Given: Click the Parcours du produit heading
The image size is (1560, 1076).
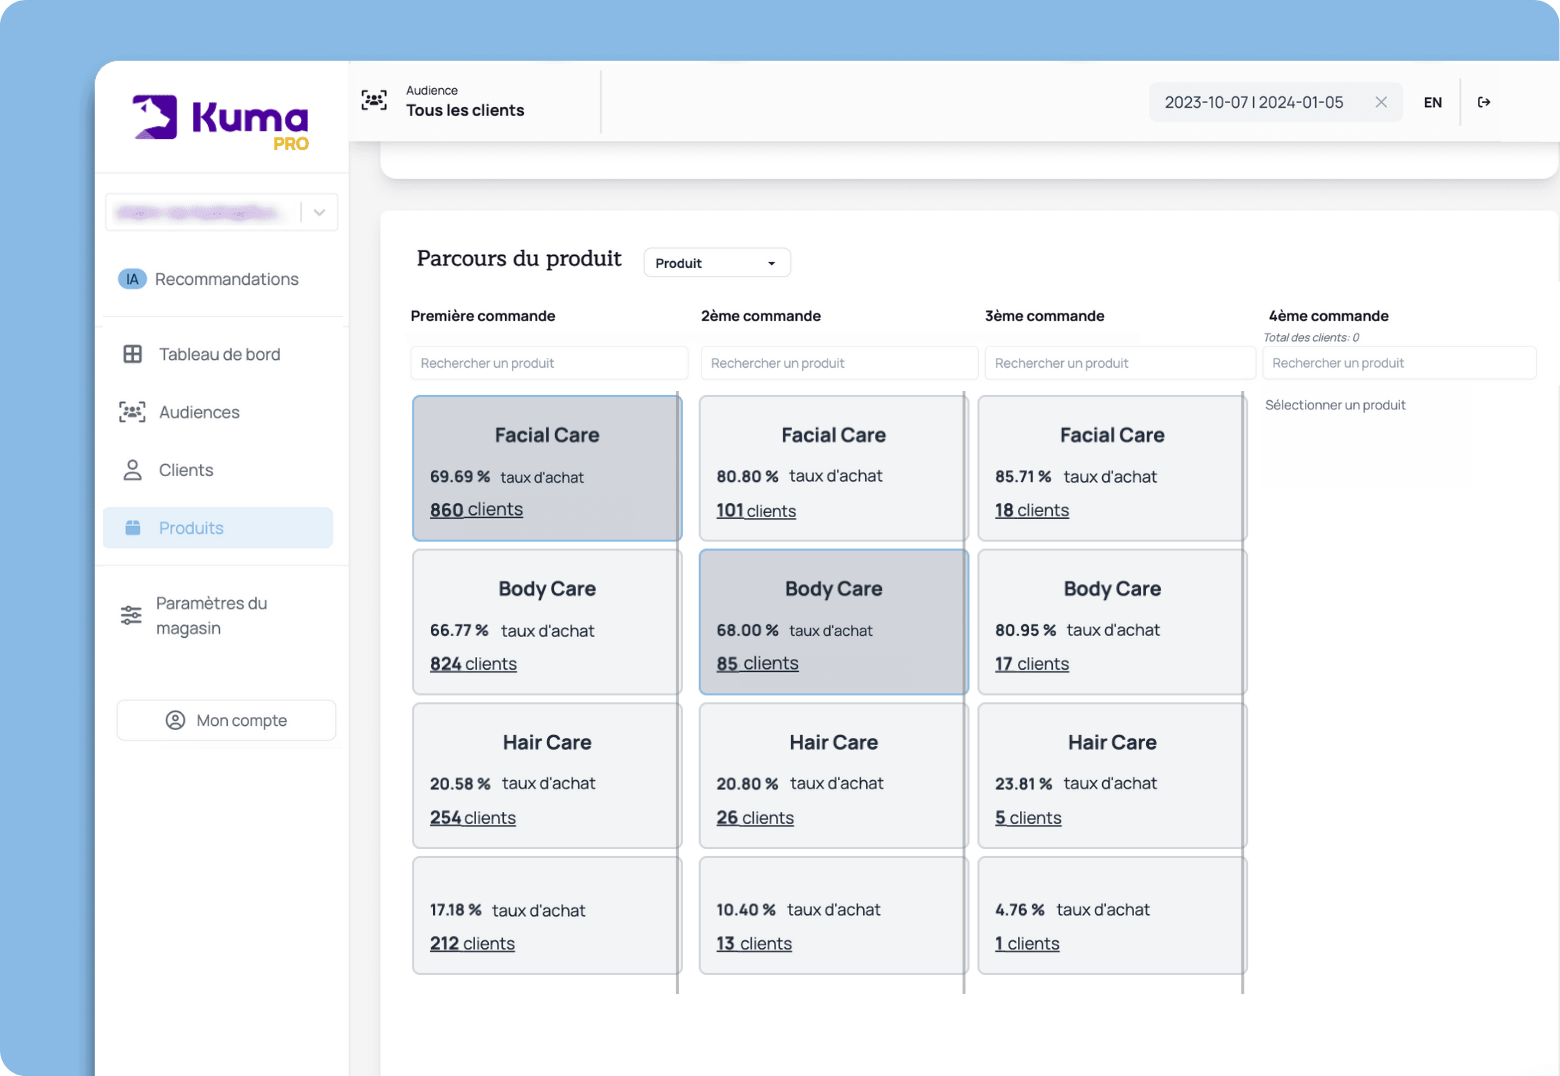Looking at the screenshot, I should point(519,259).
